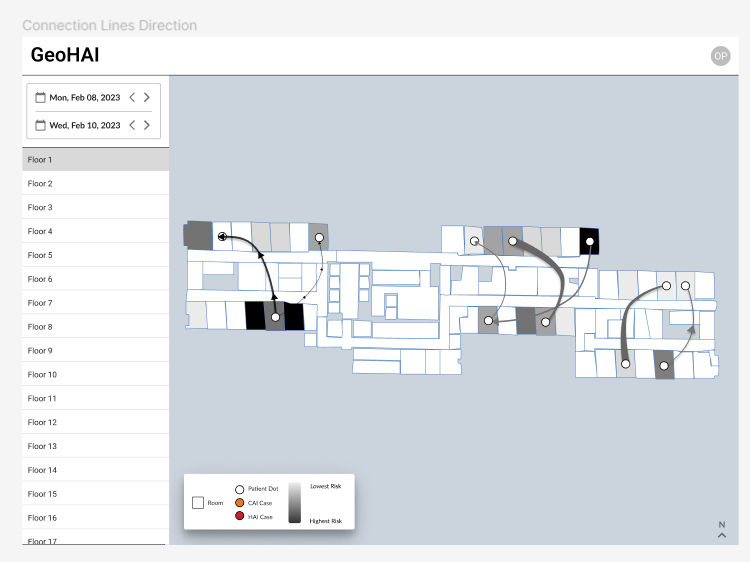Go to previous day for end date

(x=132, y=125)
